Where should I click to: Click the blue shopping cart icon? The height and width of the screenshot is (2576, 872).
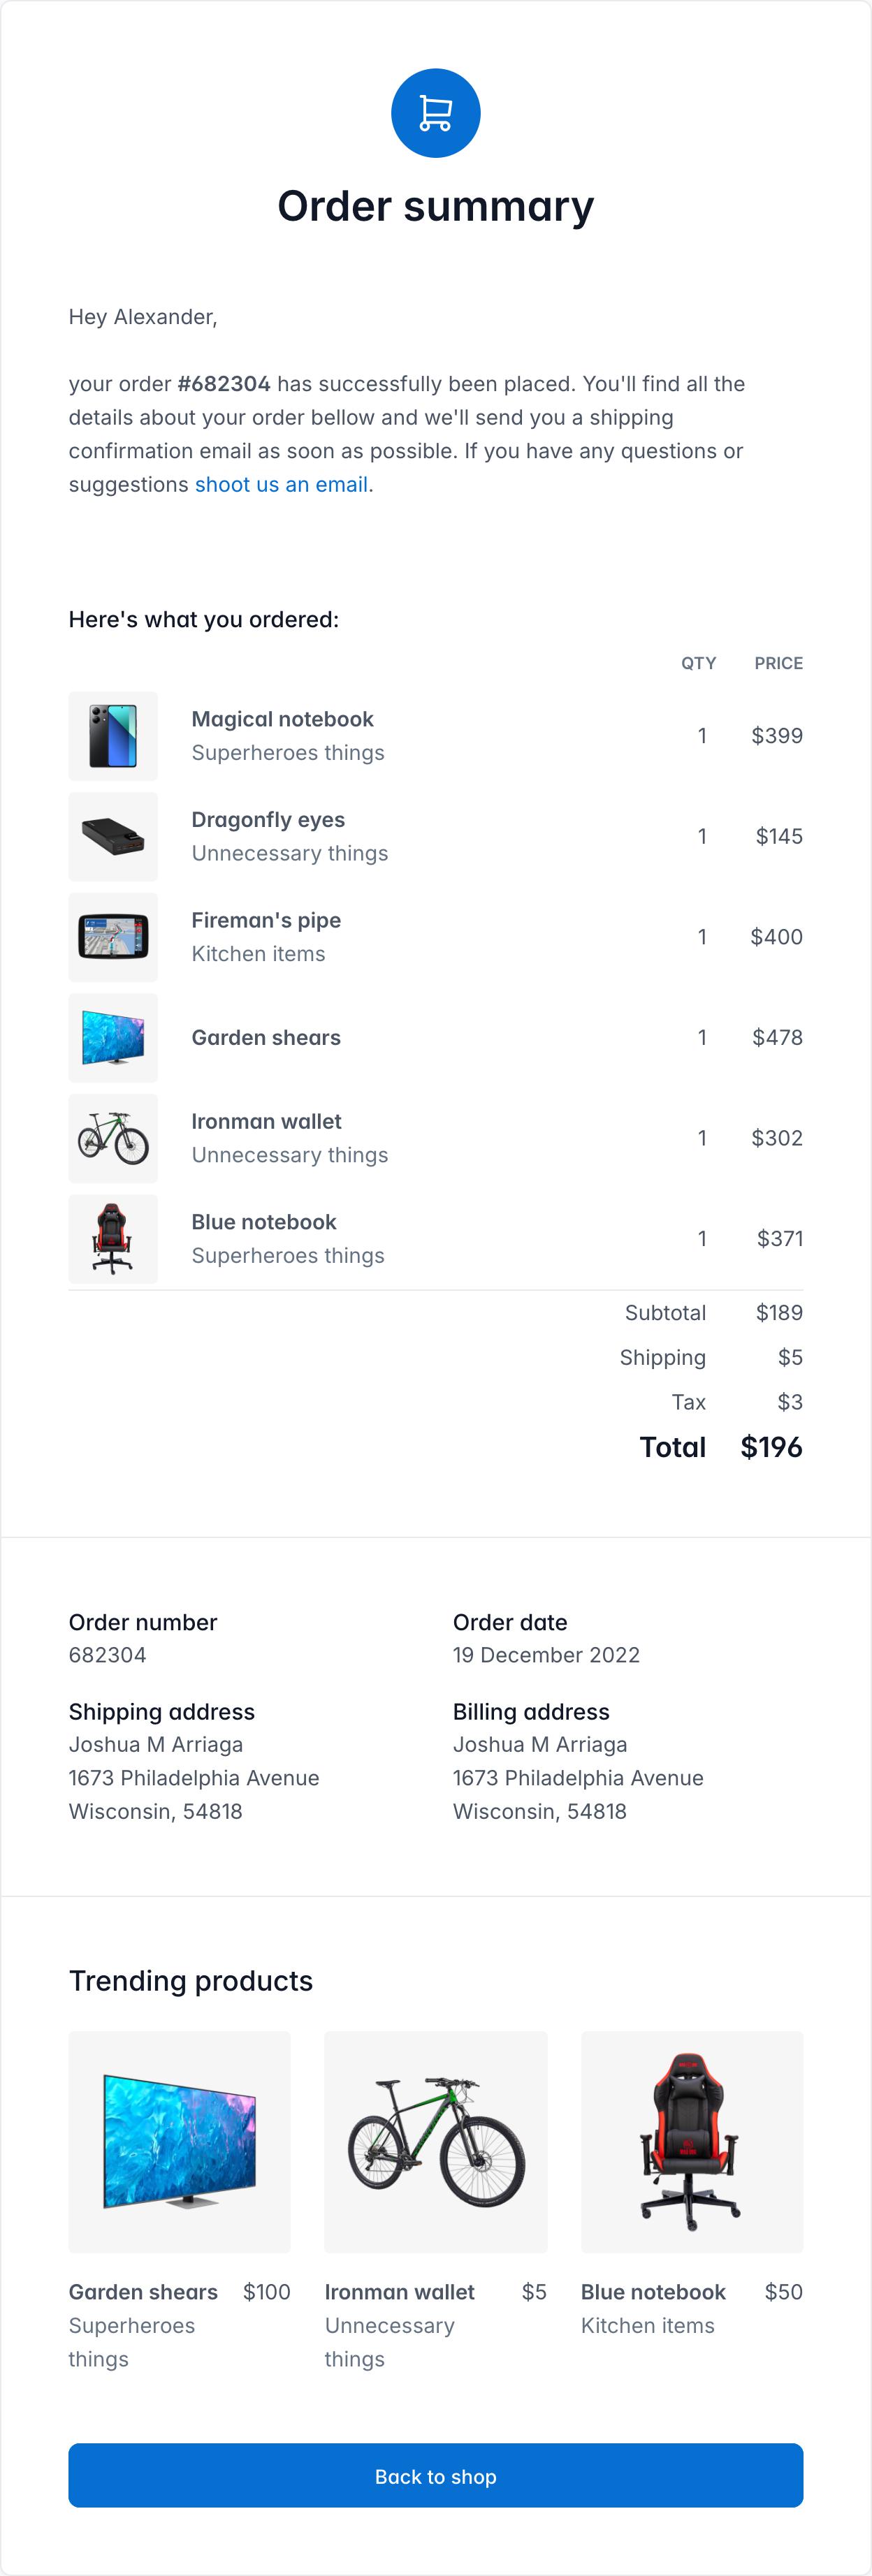(x=435, y=113)
